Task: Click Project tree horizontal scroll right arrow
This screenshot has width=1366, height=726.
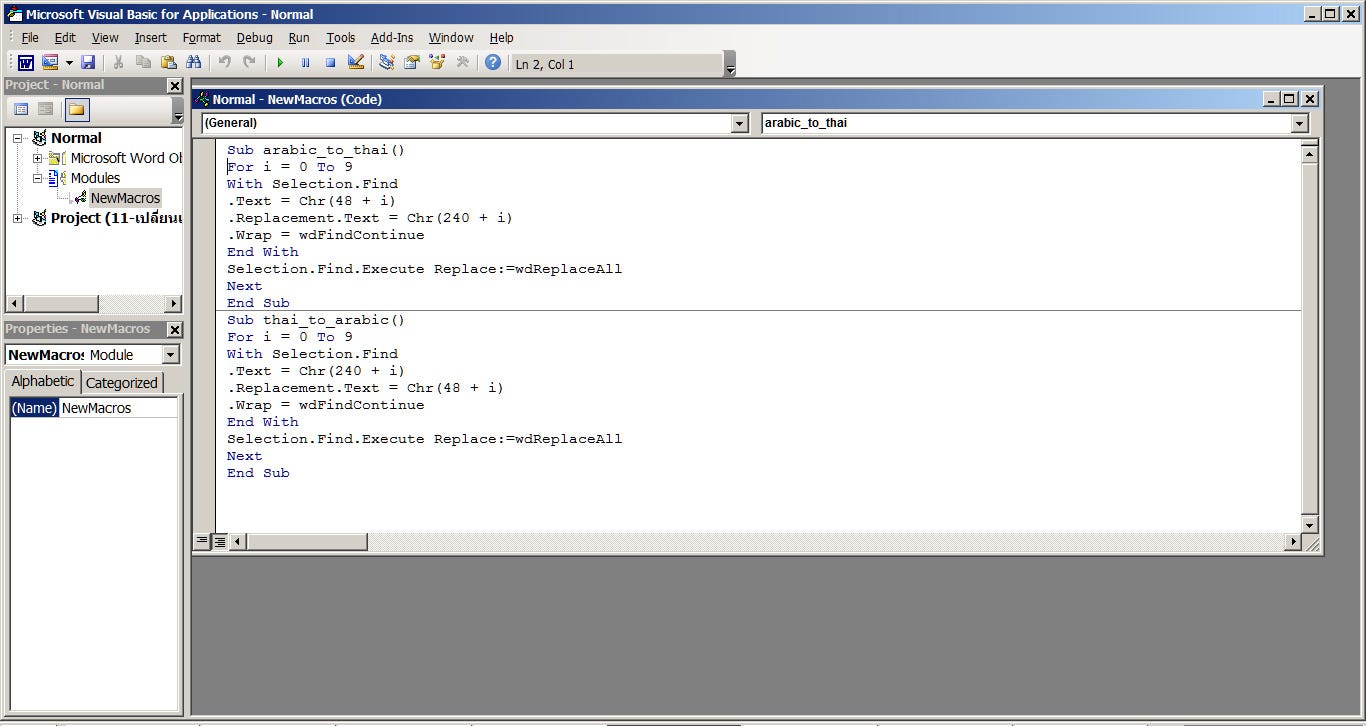Action: point(174,303)
